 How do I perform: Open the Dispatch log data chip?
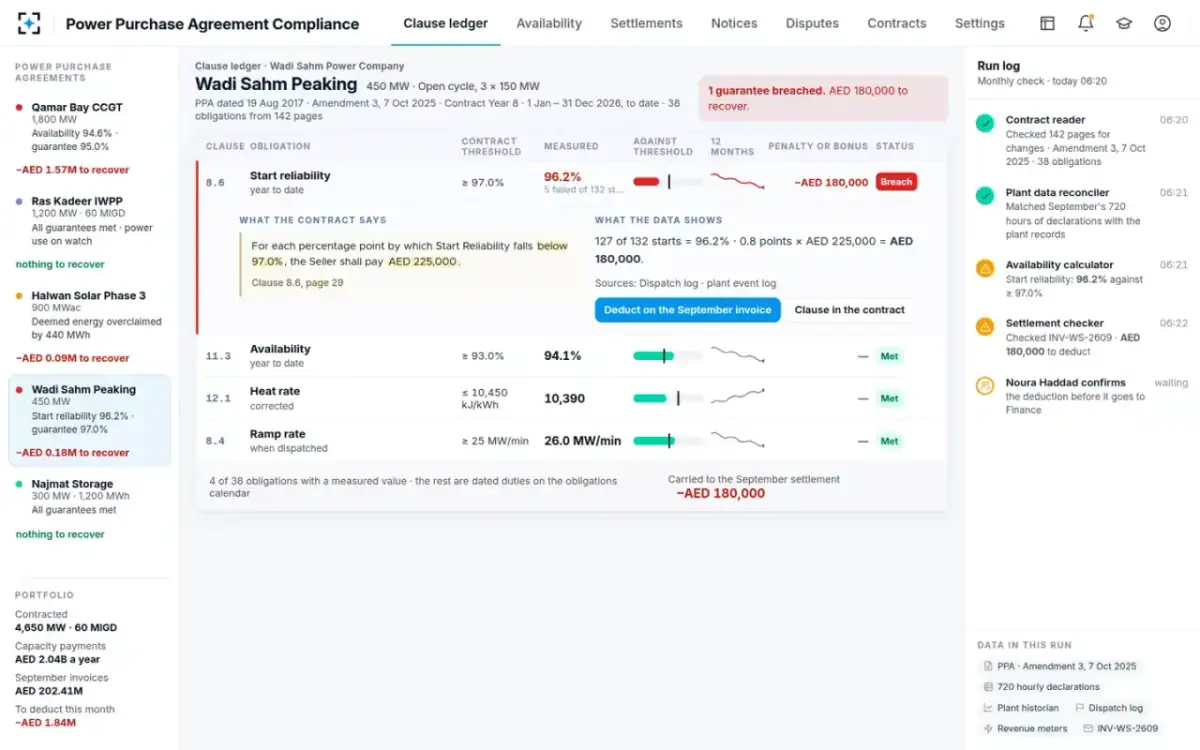pyautogui.click(x=1108, y=708)
